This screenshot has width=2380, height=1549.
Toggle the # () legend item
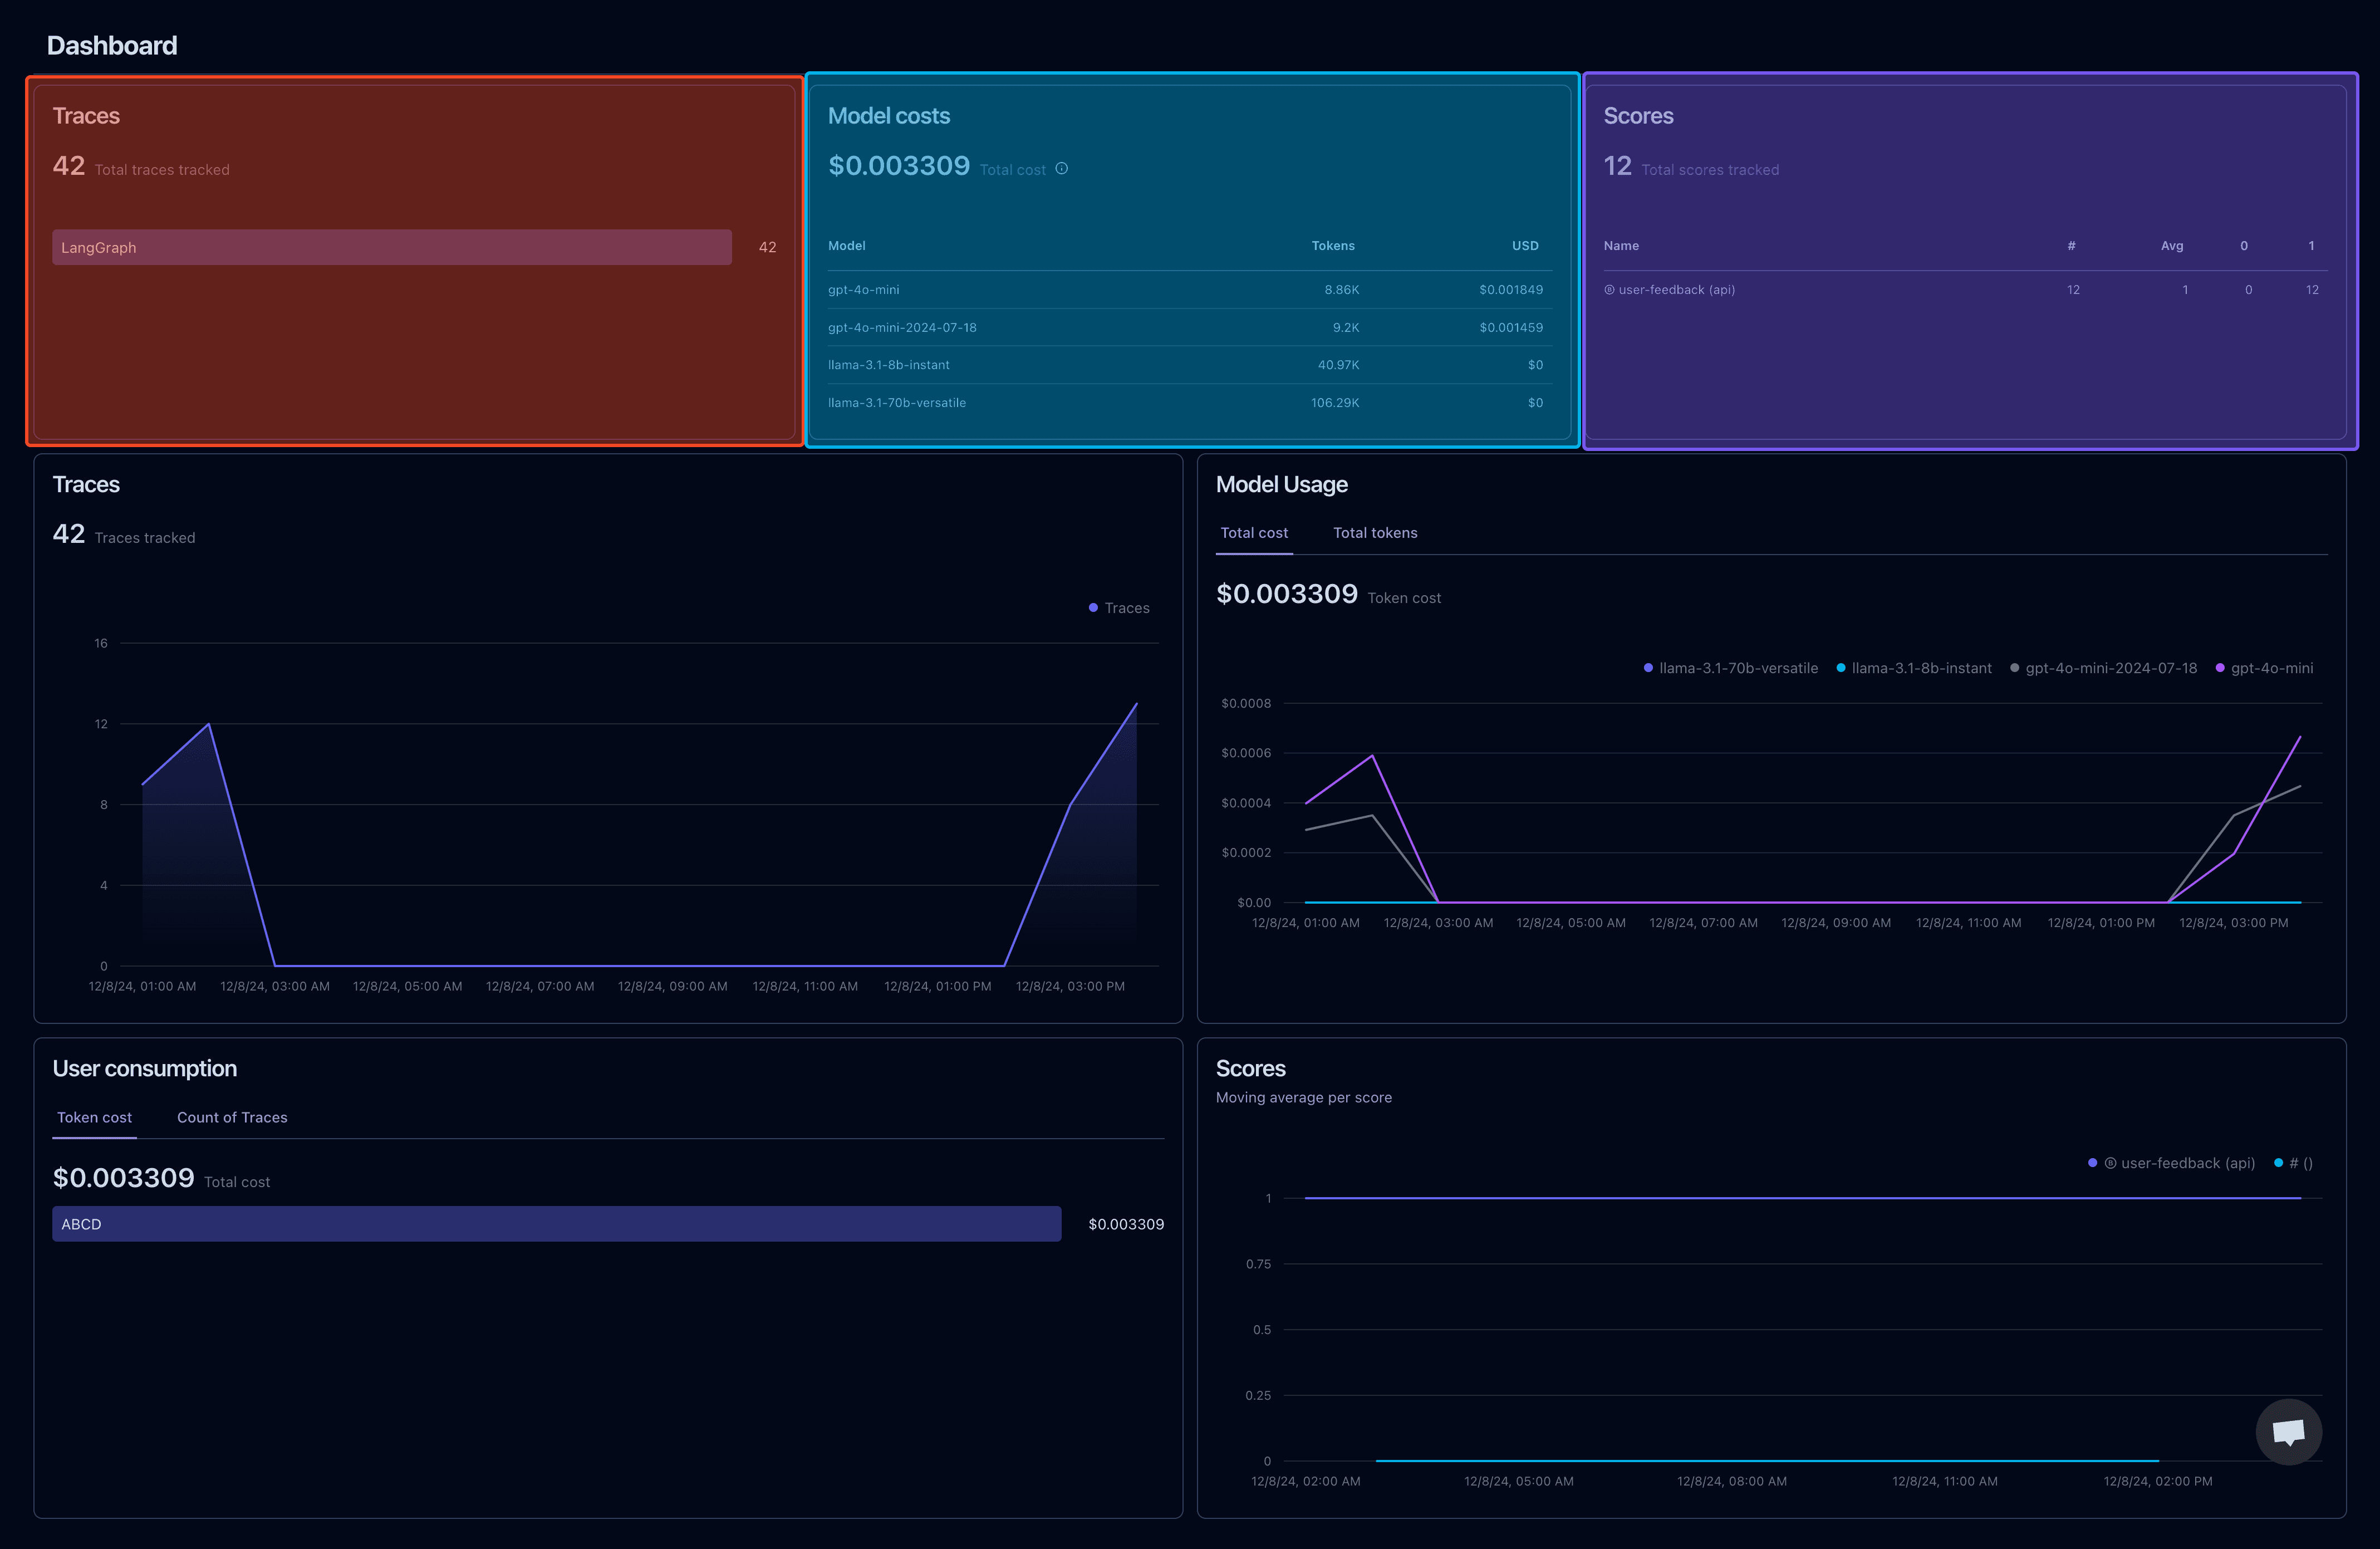(x=2293, y=1163)
